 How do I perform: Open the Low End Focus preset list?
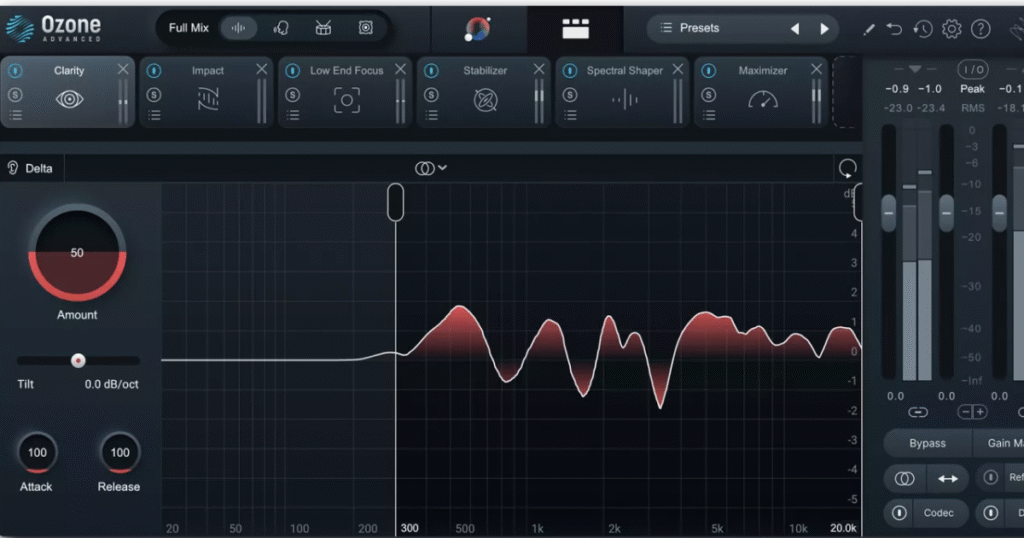tap(293, 116)
